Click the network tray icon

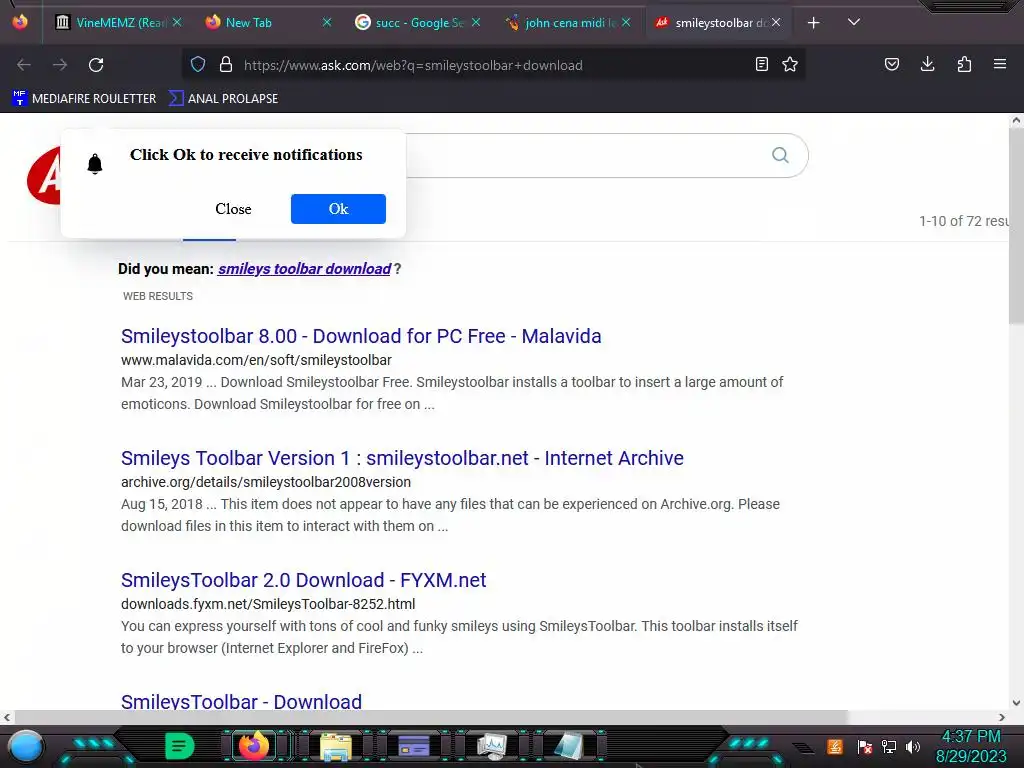889,746
